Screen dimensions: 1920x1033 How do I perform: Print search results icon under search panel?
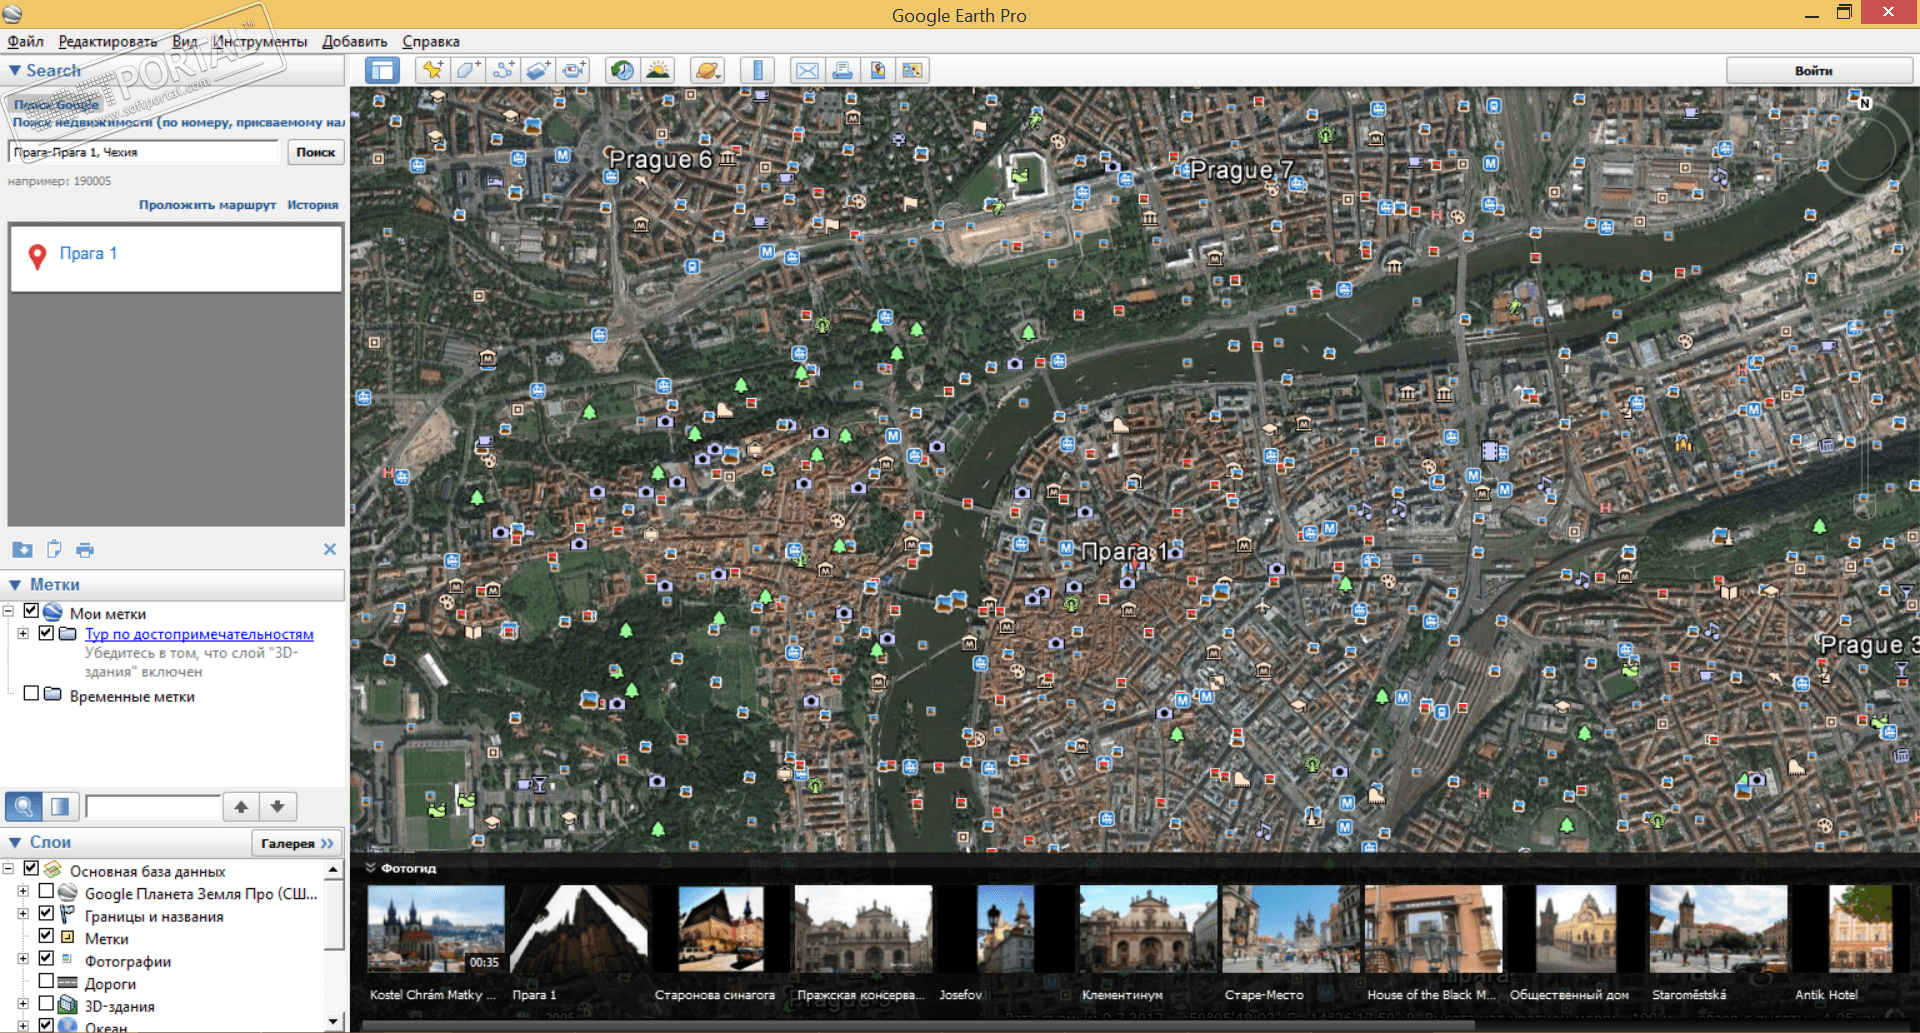point(85,549)
